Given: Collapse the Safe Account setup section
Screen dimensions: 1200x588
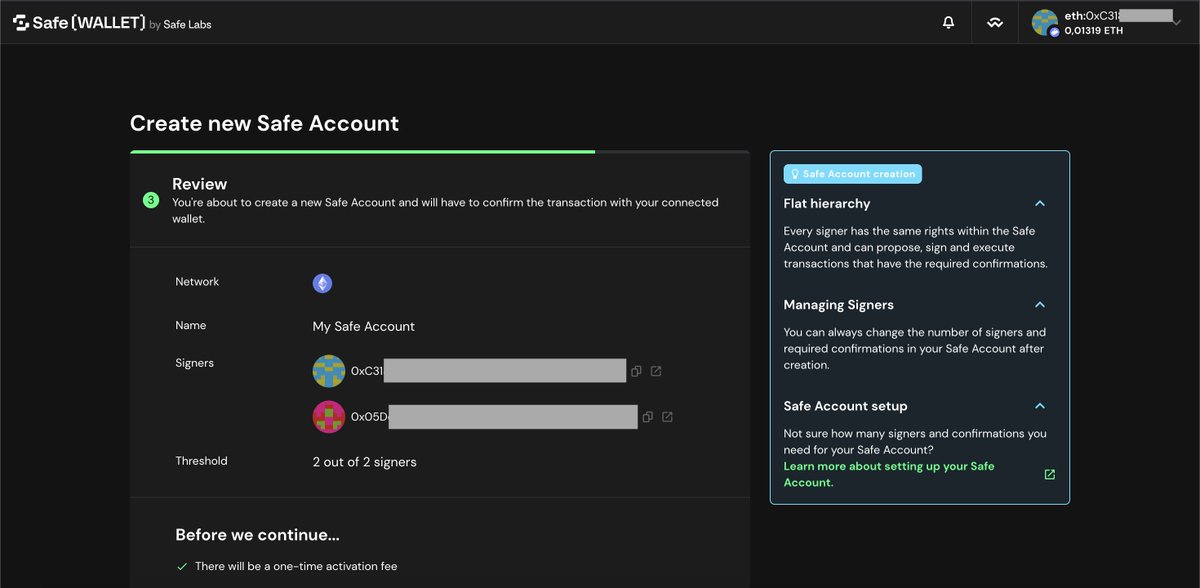Looking at the screenshot, I should point(1040,406).
